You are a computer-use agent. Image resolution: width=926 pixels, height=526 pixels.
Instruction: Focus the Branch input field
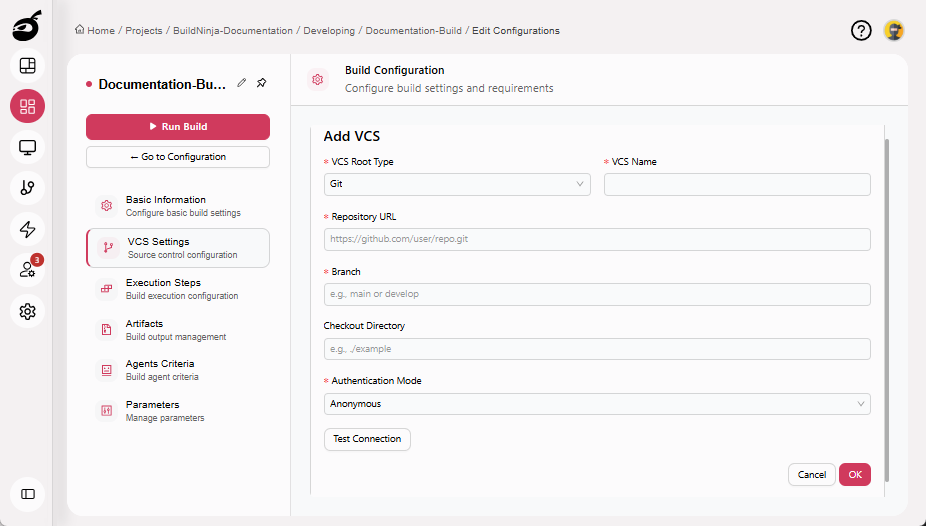coord(597,294)
